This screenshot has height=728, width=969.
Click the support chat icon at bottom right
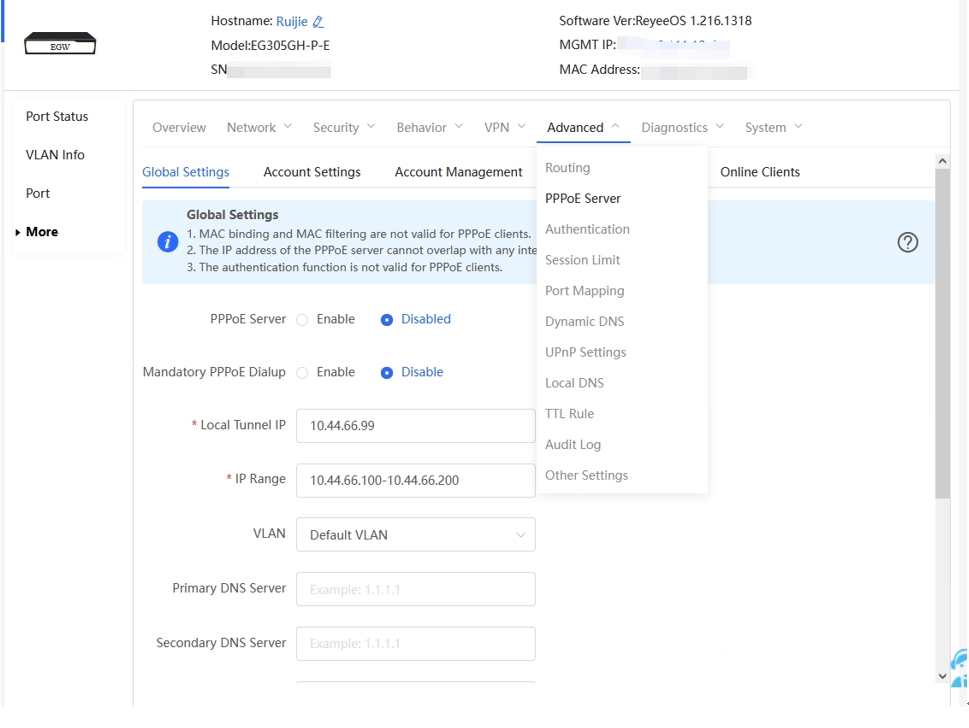pos(958,668)
